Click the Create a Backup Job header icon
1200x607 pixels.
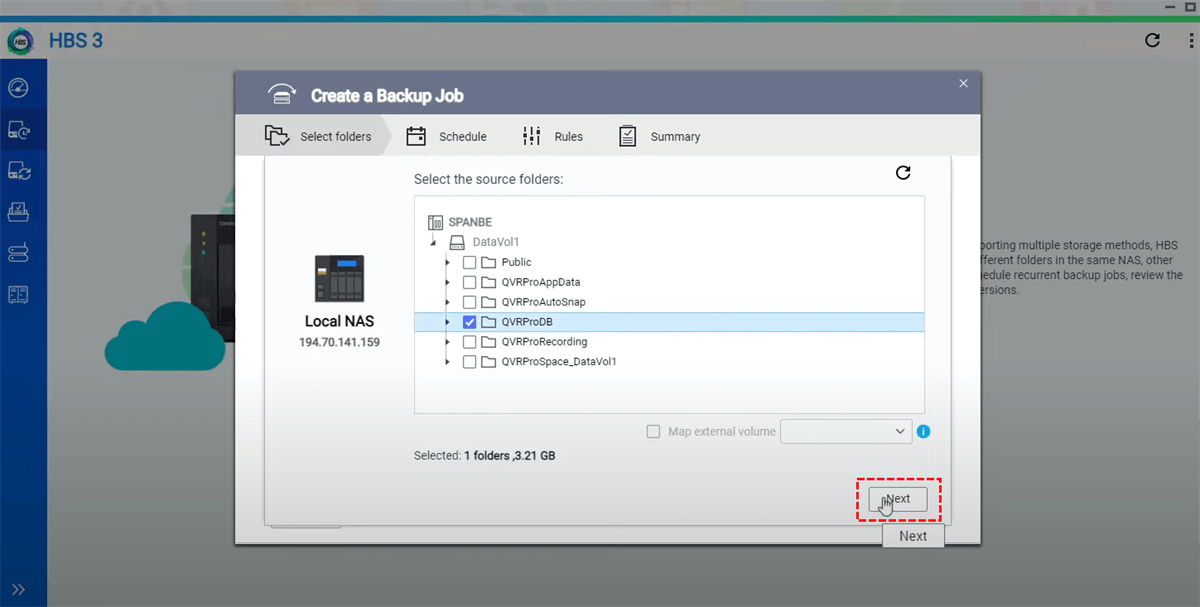[x=281, y=96]
